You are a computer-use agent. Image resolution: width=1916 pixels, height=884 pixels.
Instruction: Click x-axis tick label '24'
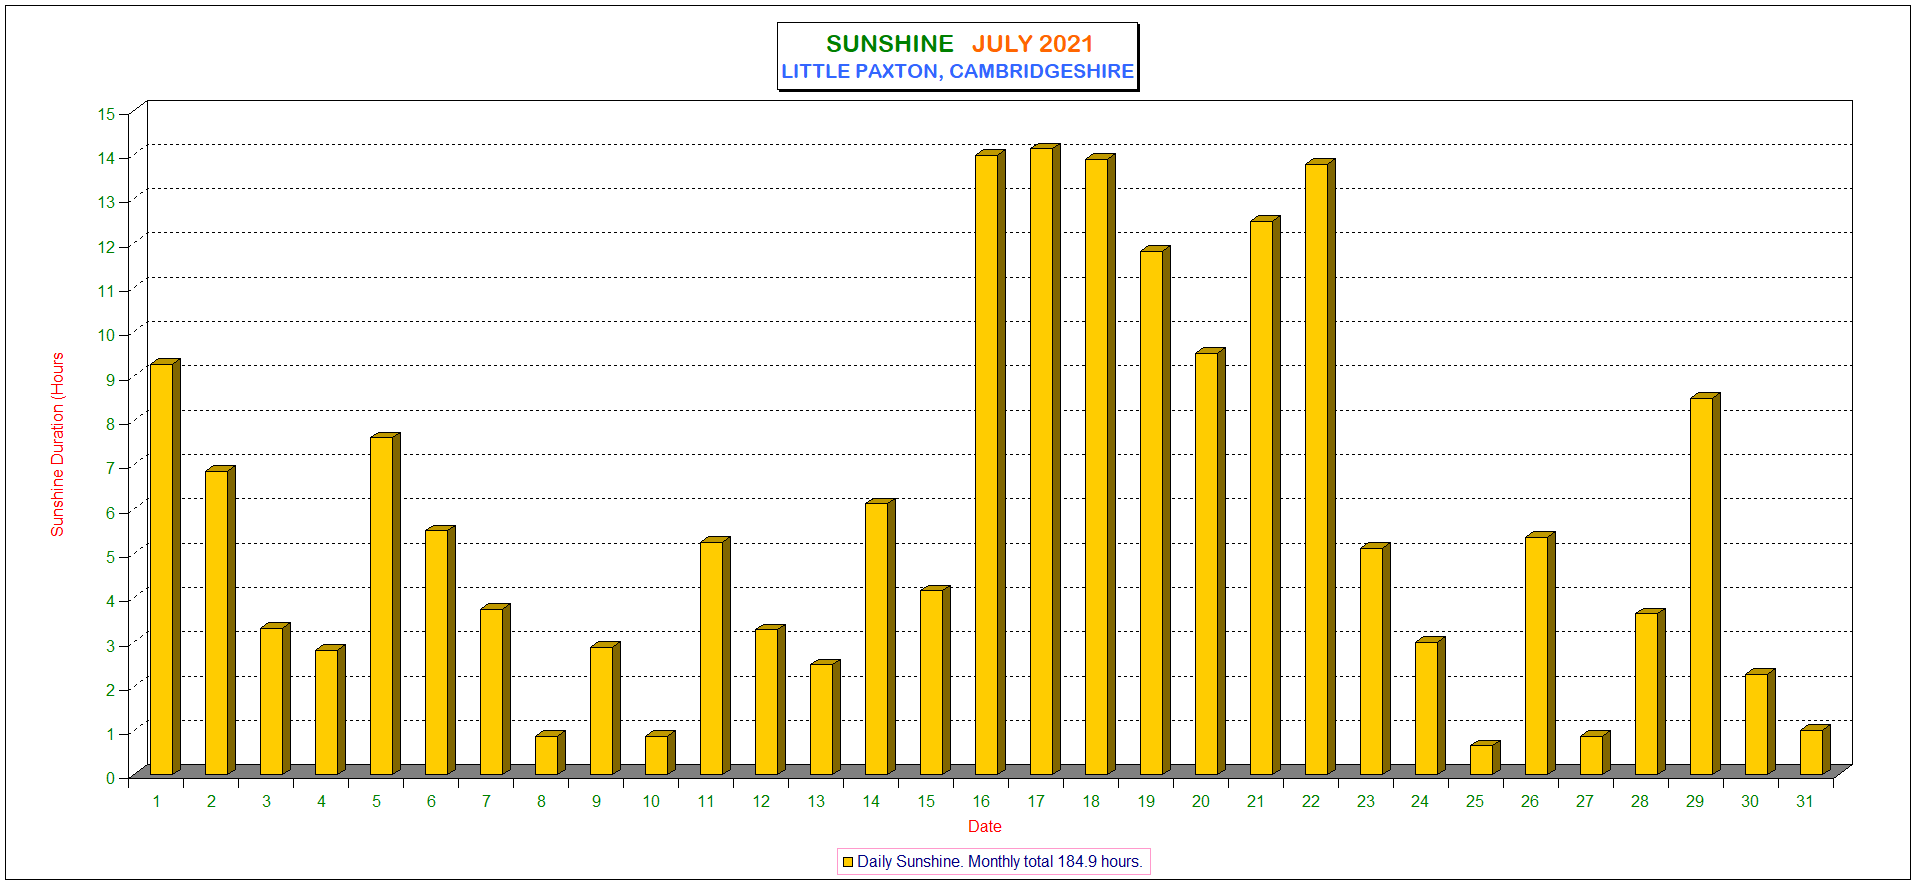click(1420, 801)
